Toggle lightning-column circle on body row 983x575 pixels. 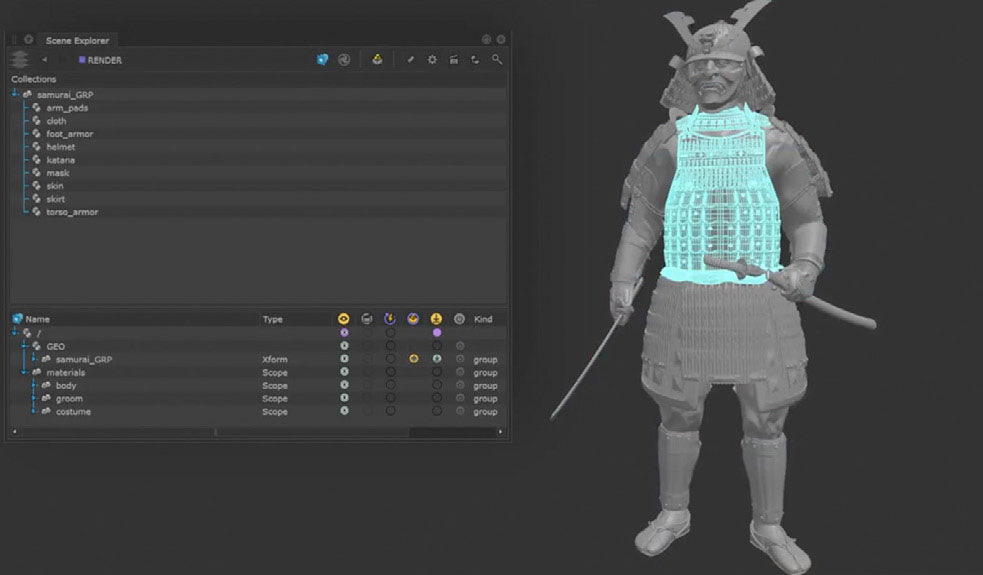[x=391, y=385]
